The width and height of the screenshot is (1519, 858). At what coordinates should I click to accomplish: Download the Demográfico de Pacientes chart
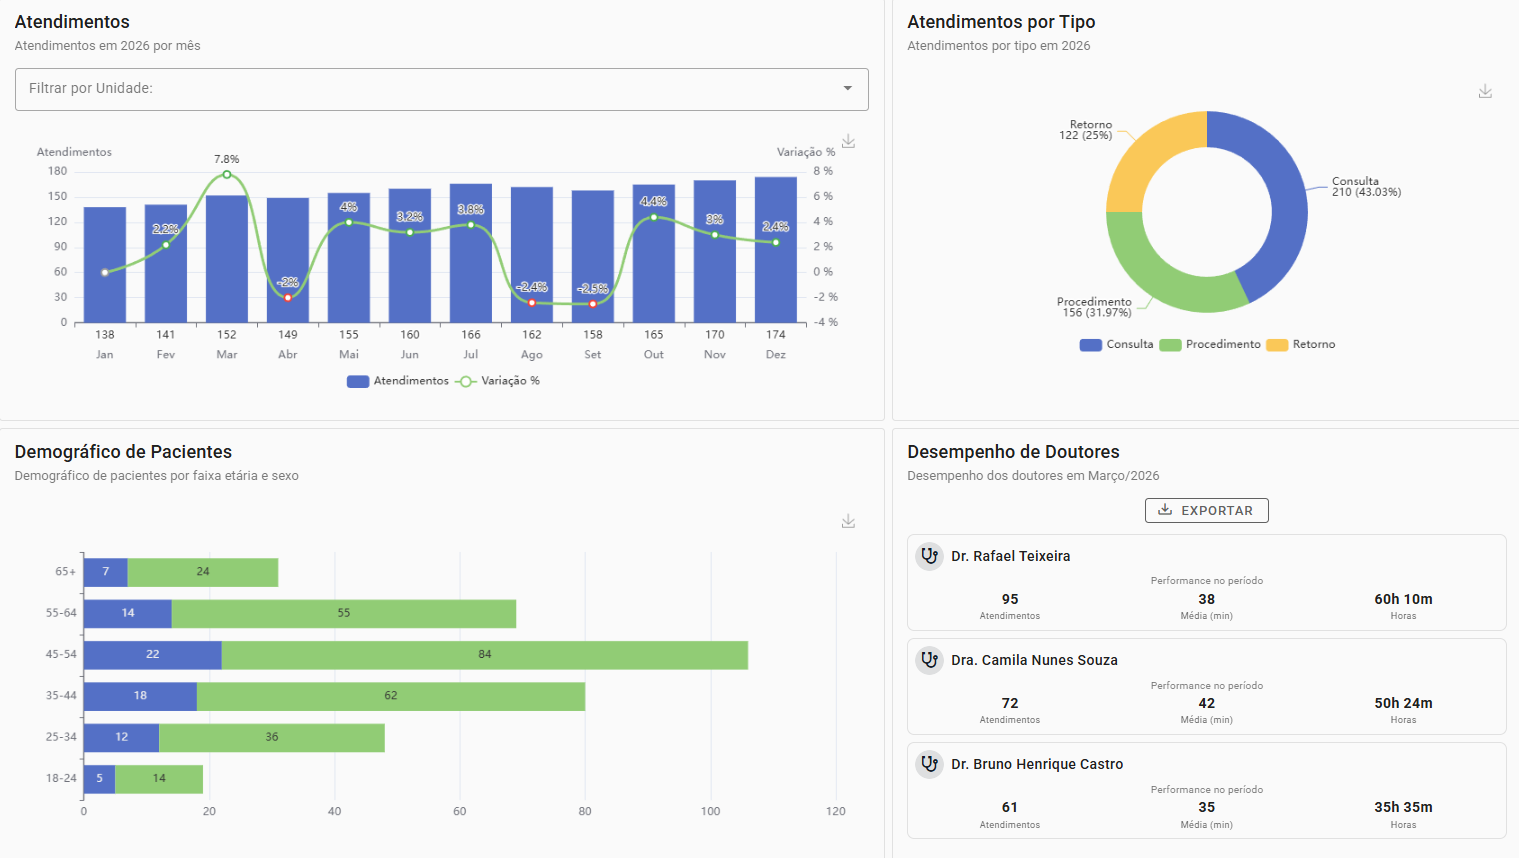pos(848,521)
